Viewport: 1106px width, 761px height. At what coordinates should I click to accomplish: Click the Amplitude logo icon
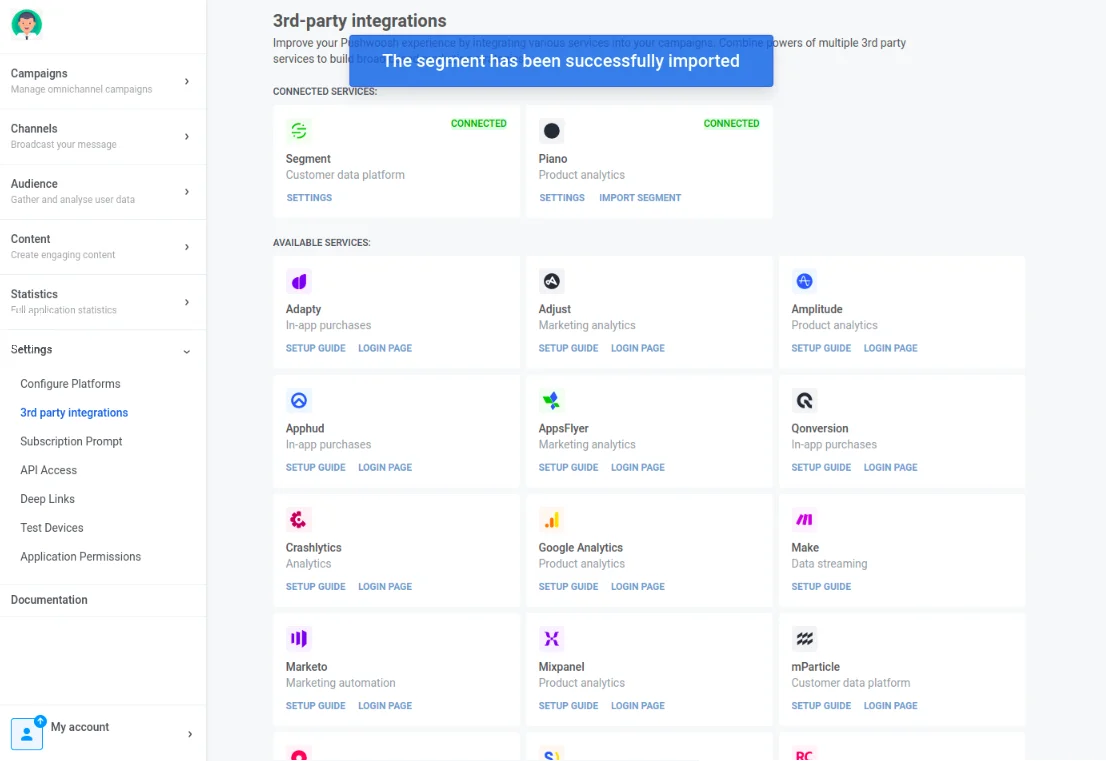tap(804, 281)
